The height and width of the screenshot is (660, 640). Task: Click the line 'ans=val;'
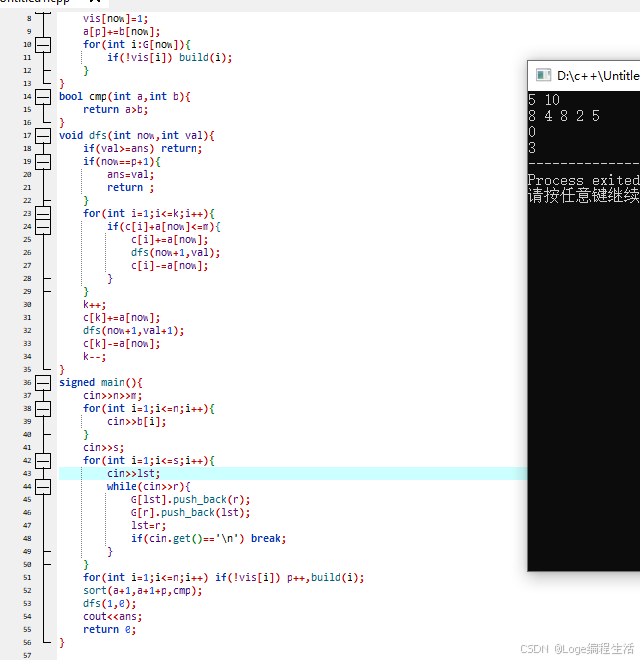(131, 175)
